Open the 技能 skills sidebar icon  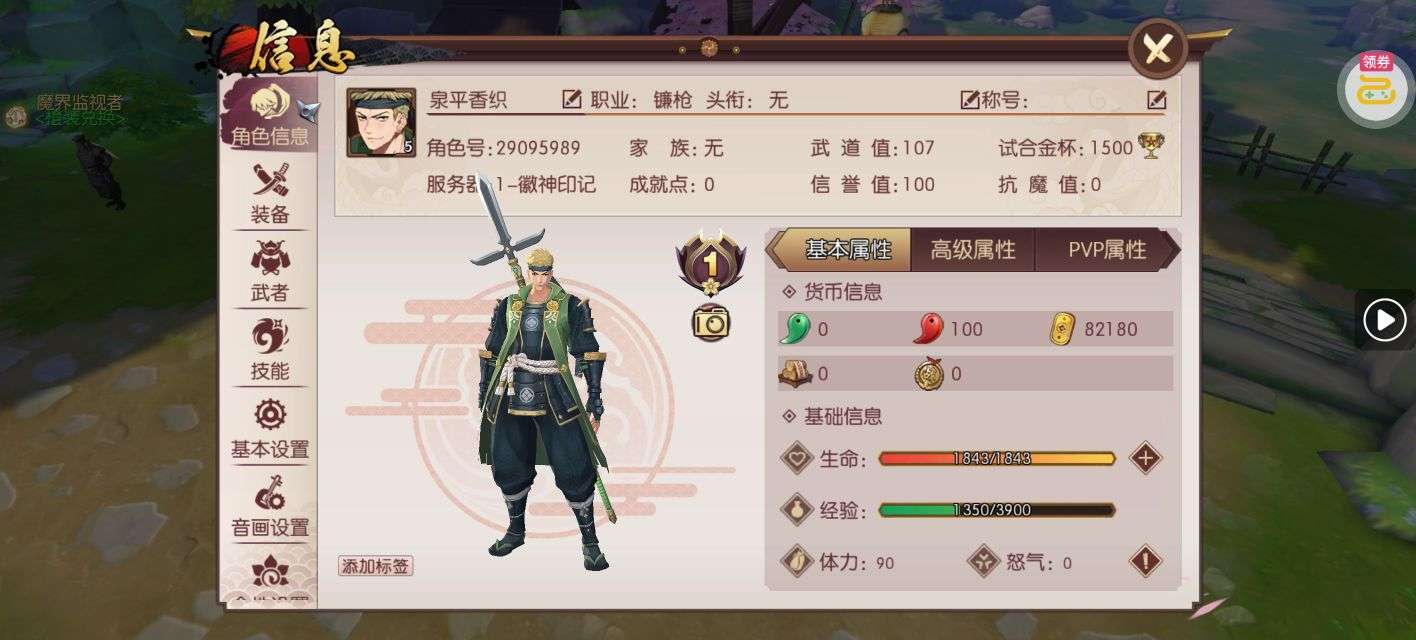click(x=270, y=349)
